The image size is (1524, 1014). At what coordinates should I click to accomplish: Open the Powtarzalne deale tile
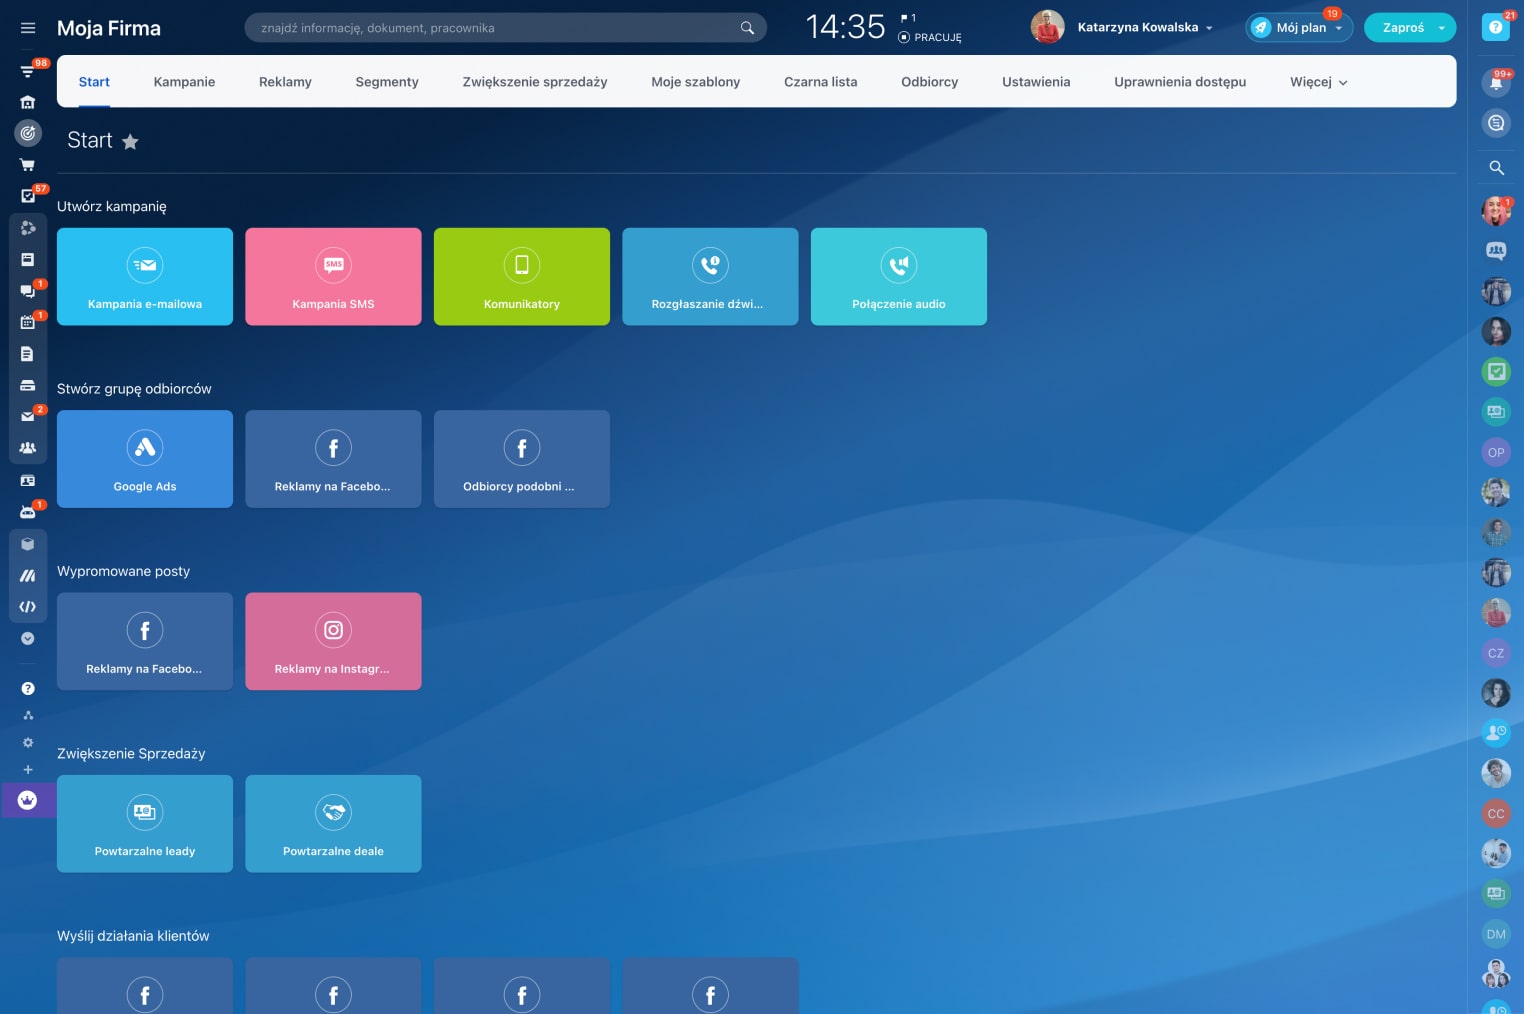point(333,824)
